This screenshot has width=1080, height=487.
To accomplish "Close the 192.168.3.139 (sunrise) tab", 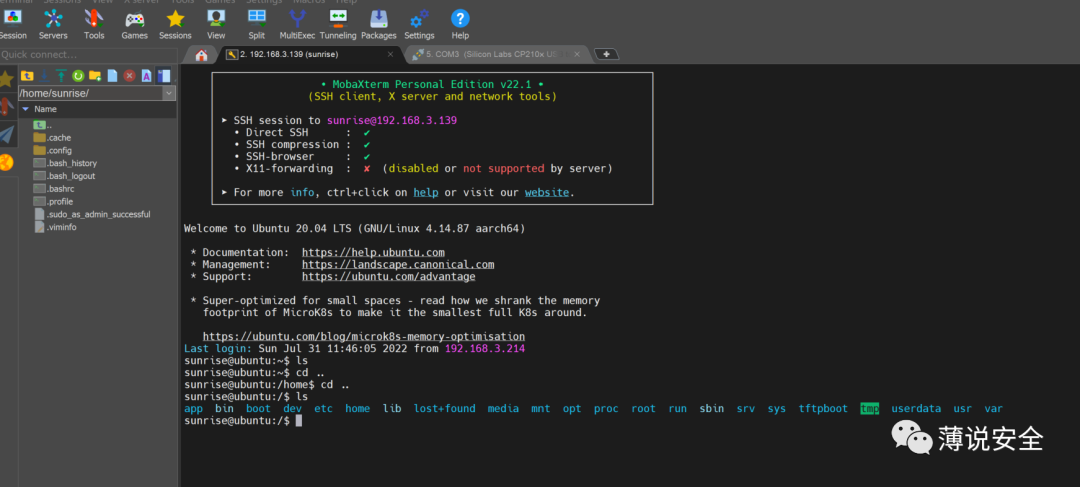I will point(388,55).
